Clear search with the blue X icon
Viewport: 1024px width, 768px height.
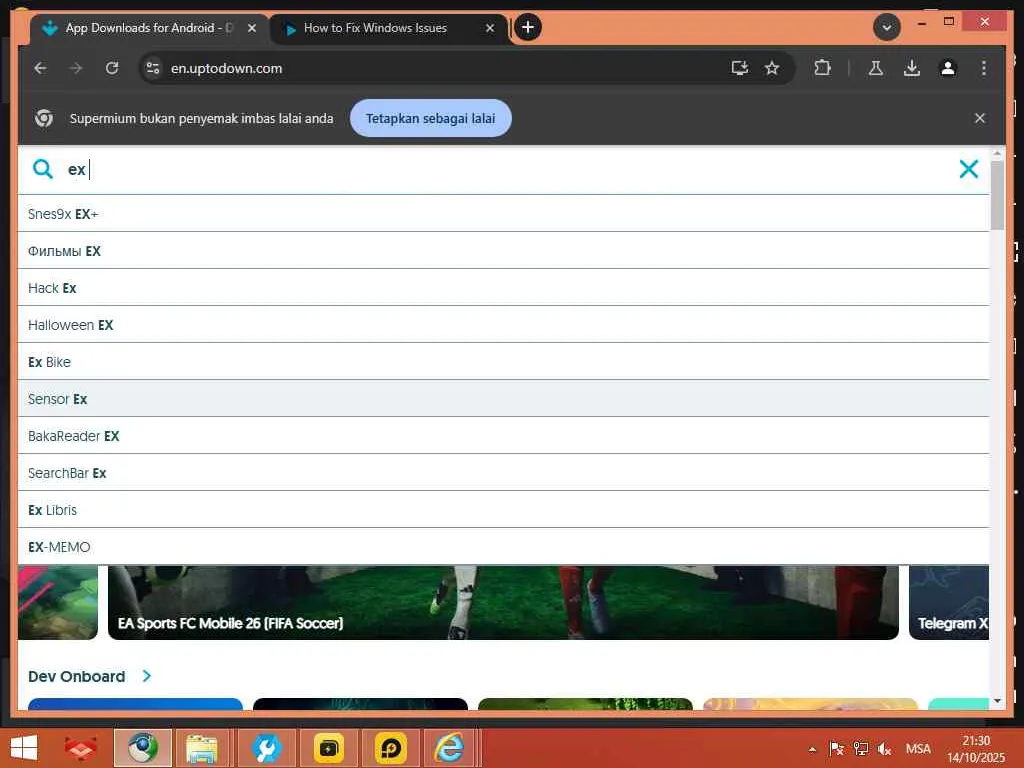pos(968,169)
